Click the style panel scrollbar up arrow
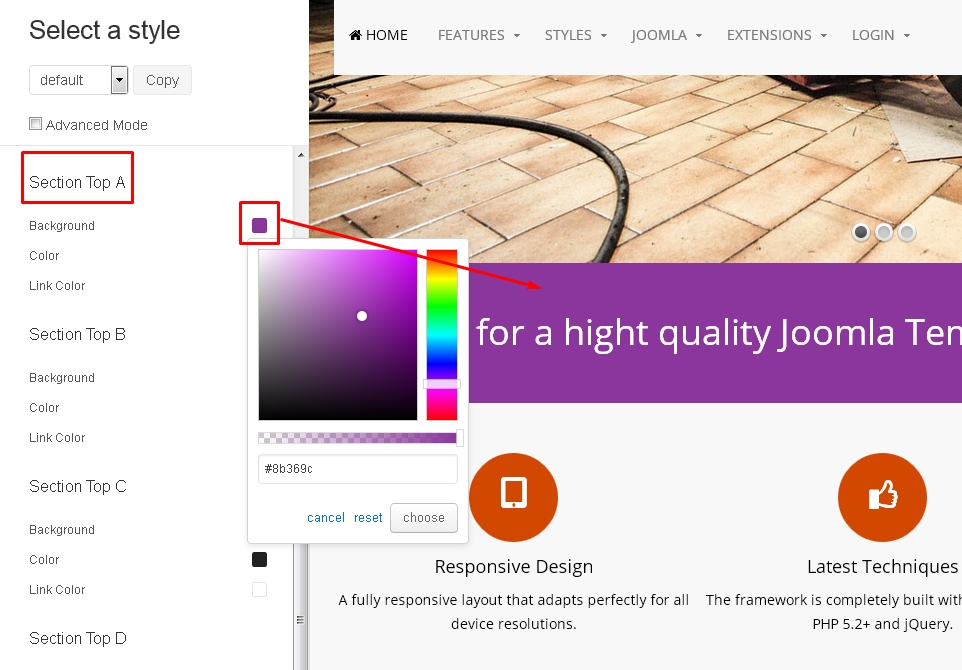 click(301, 155)
